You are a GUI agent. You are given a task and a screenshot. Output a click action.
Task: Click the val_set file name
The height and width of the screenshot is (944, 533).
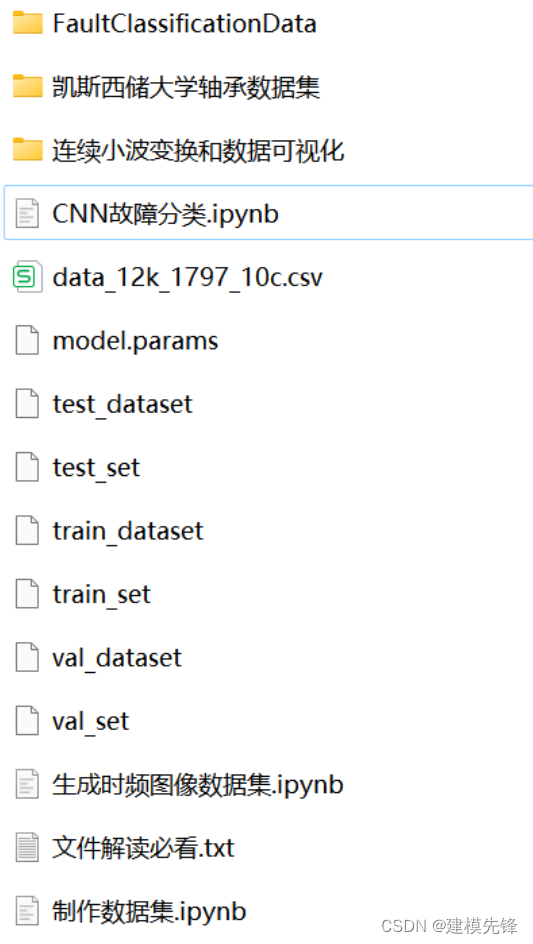(x=91, y=721)
